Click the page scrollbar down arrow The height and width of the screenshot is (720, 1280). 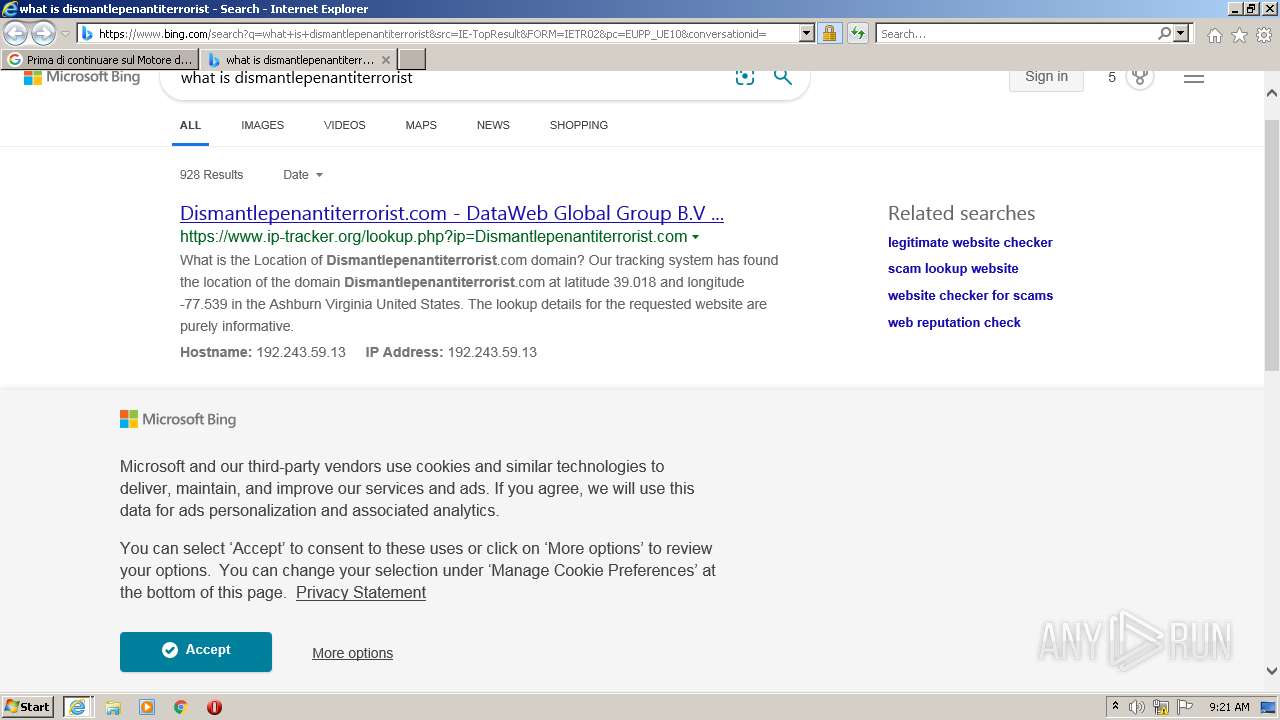click(1272, 671)
